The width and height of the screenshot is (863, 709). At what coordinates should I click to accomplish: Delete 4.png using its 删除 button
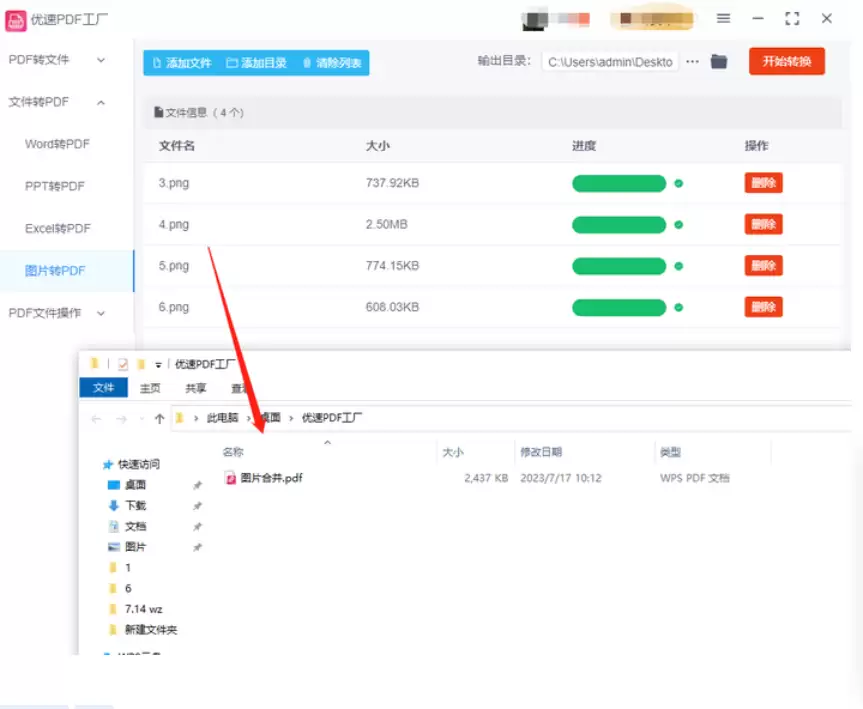point(763,225)
